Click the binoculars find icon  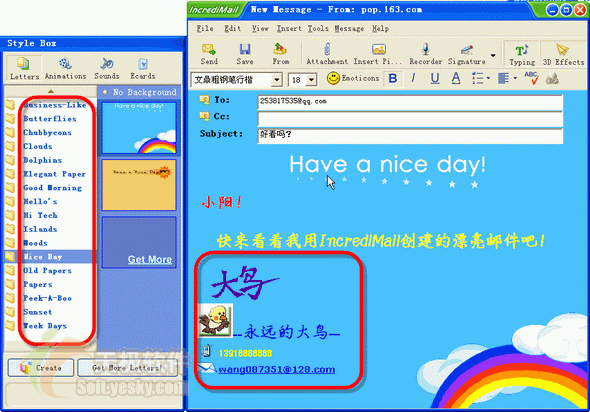pos(552,78)
